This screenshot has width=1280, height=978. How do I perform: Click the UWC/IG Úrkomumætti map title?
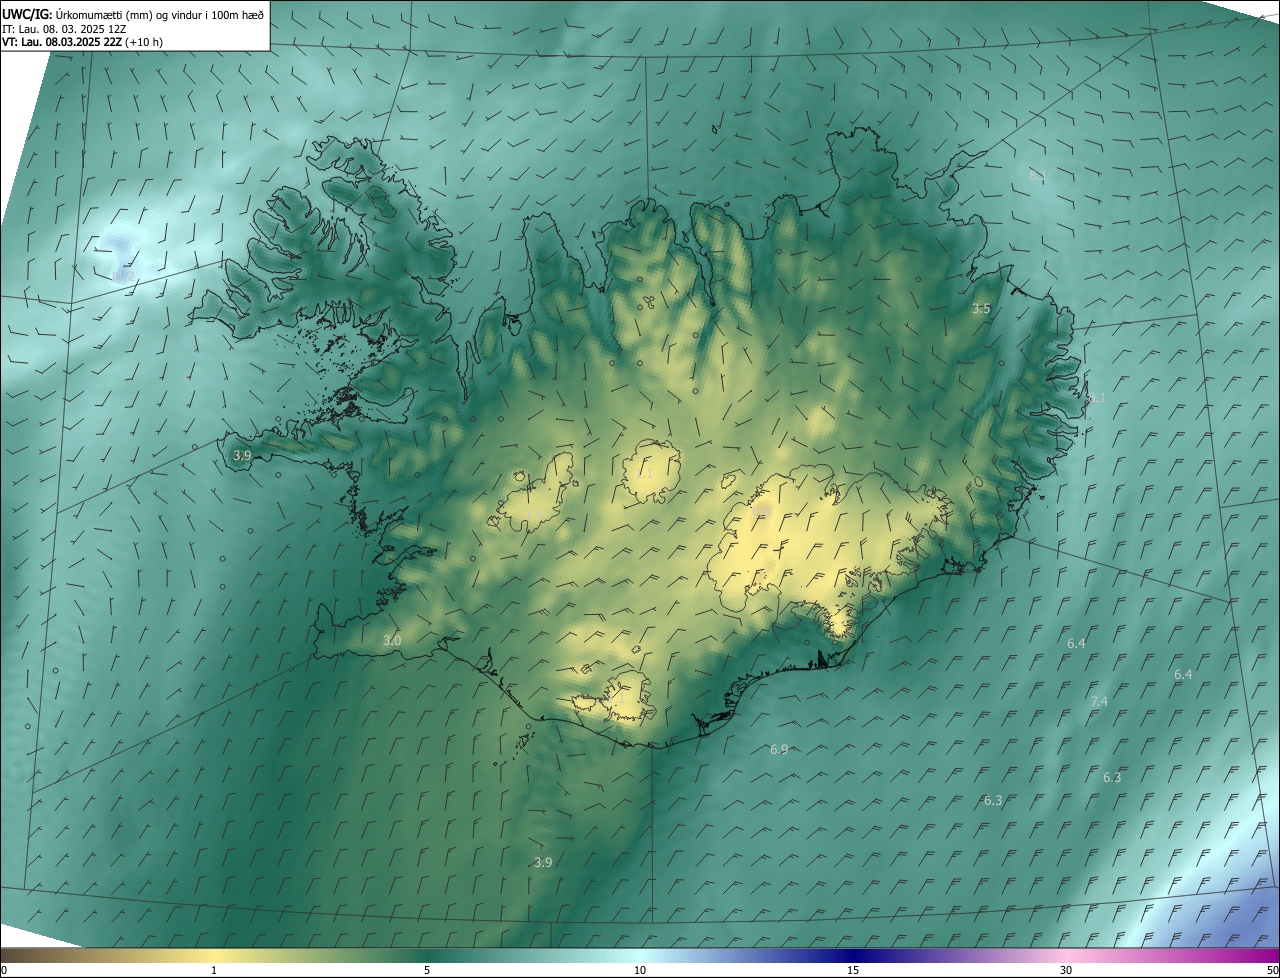[133, 14]
